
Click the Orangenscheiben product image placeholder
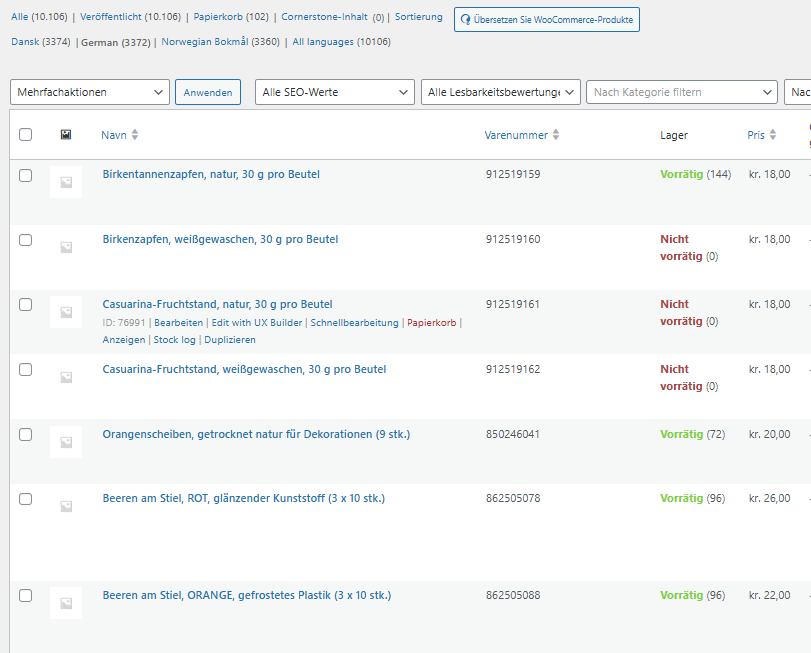(x=66, y=442)
